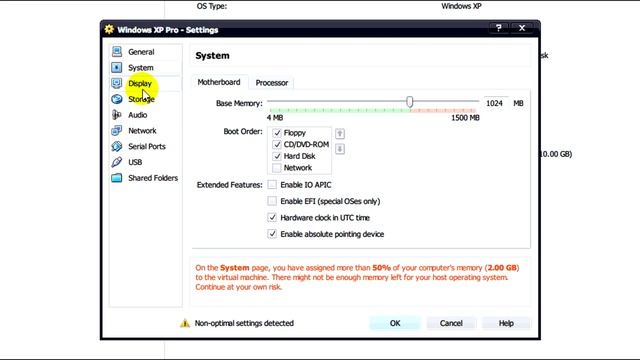Viewport: 640px width, 360px height.
Task: Switch to the Processor tab
Action: (x=272, y=82)
